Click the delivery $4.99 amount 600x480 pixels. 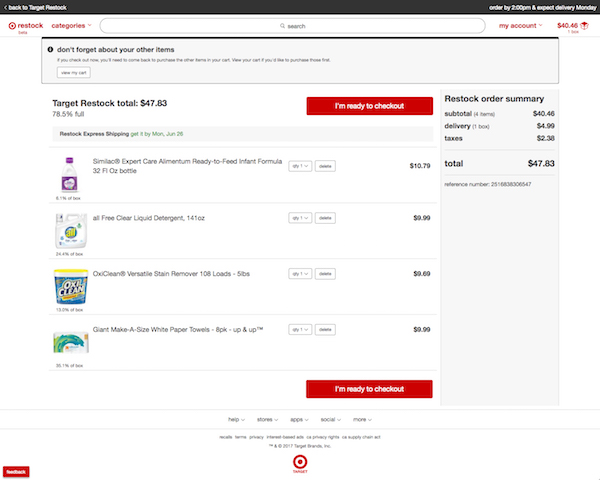546,126
